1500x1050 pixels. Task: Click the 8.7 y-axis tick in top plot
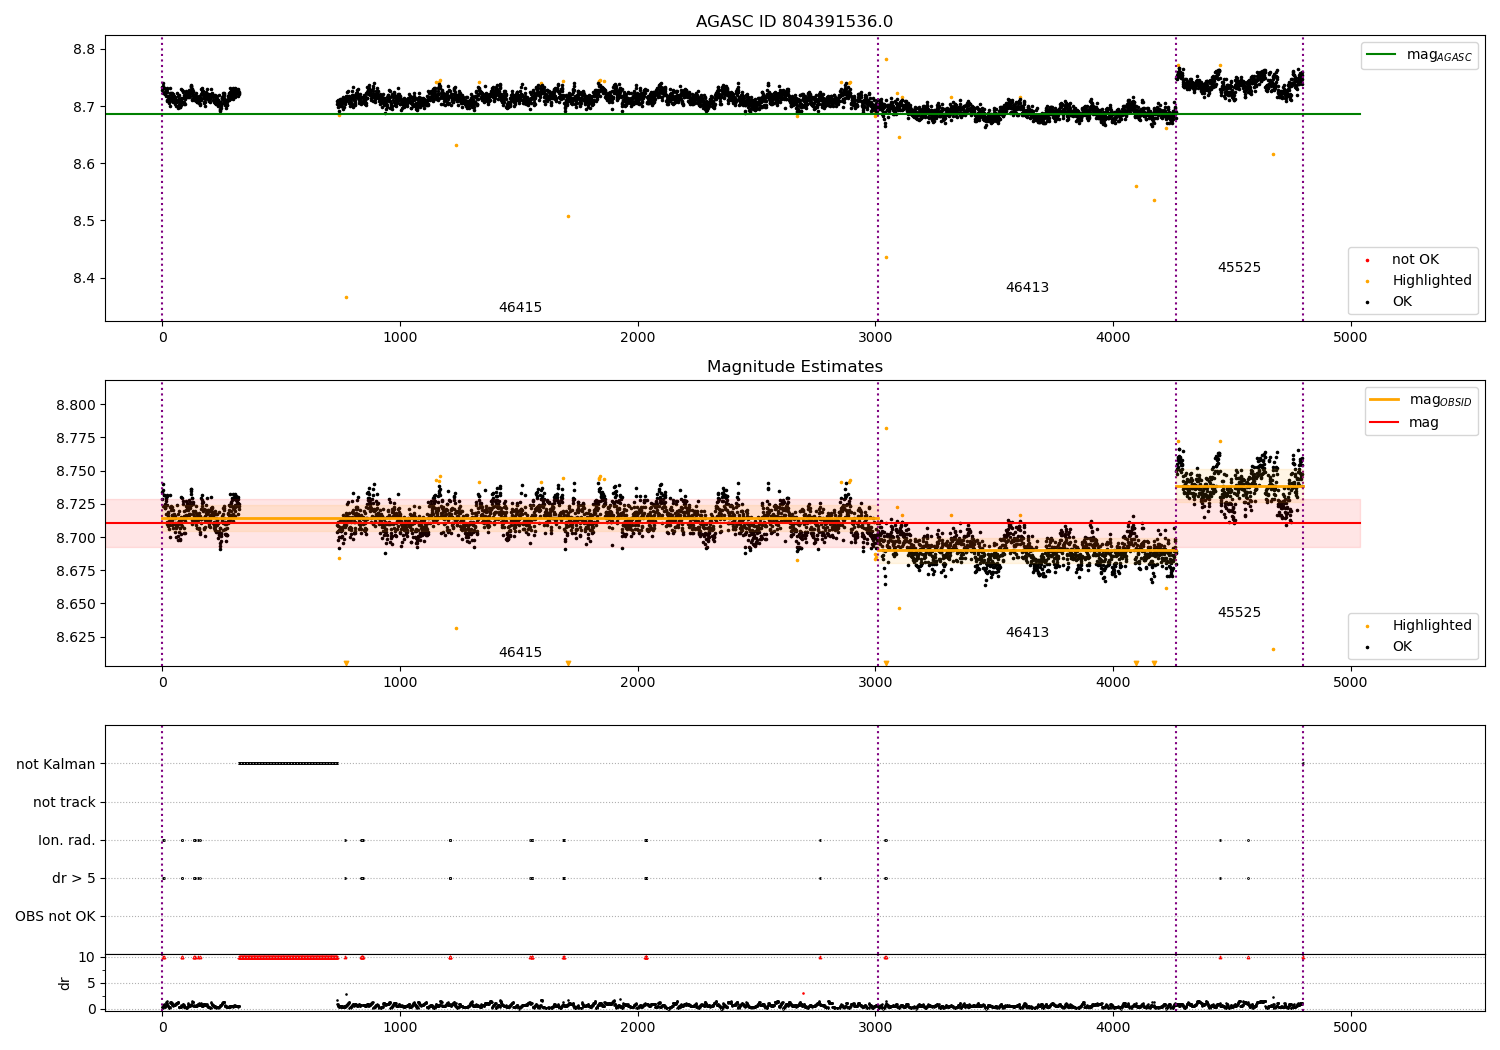coord(84,107)
